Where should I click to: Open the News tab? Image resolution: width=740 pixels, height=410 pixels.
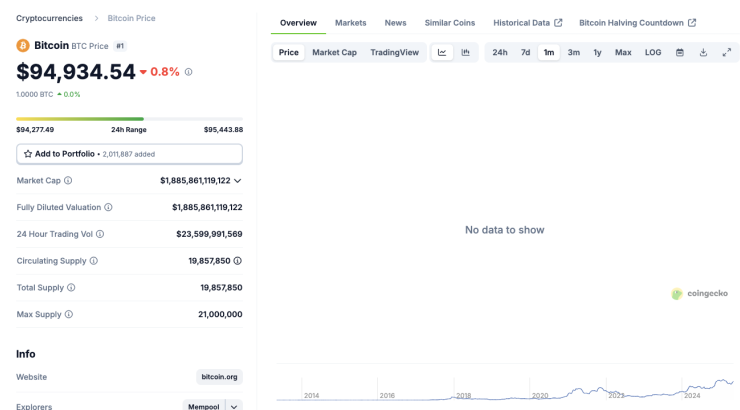[x=395, y=23]
